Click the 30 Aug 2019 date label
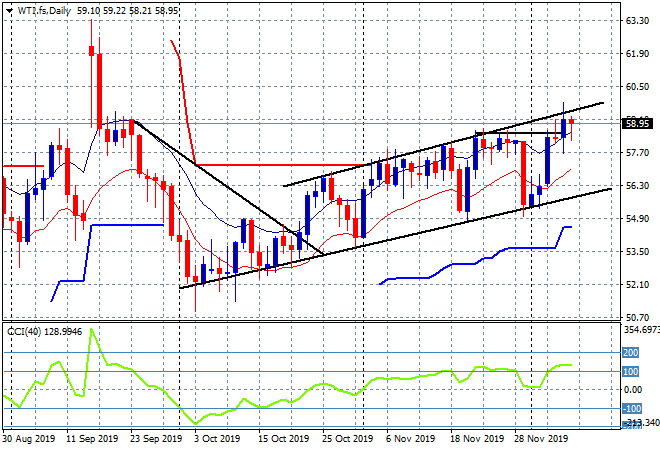660x450 pixels. (x=29, y=439)
